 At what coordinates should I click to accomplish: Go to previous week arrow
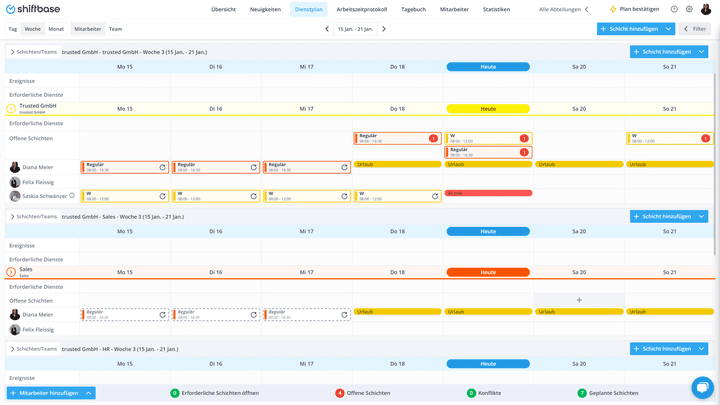pyautogui.click(x=327, y=29)
